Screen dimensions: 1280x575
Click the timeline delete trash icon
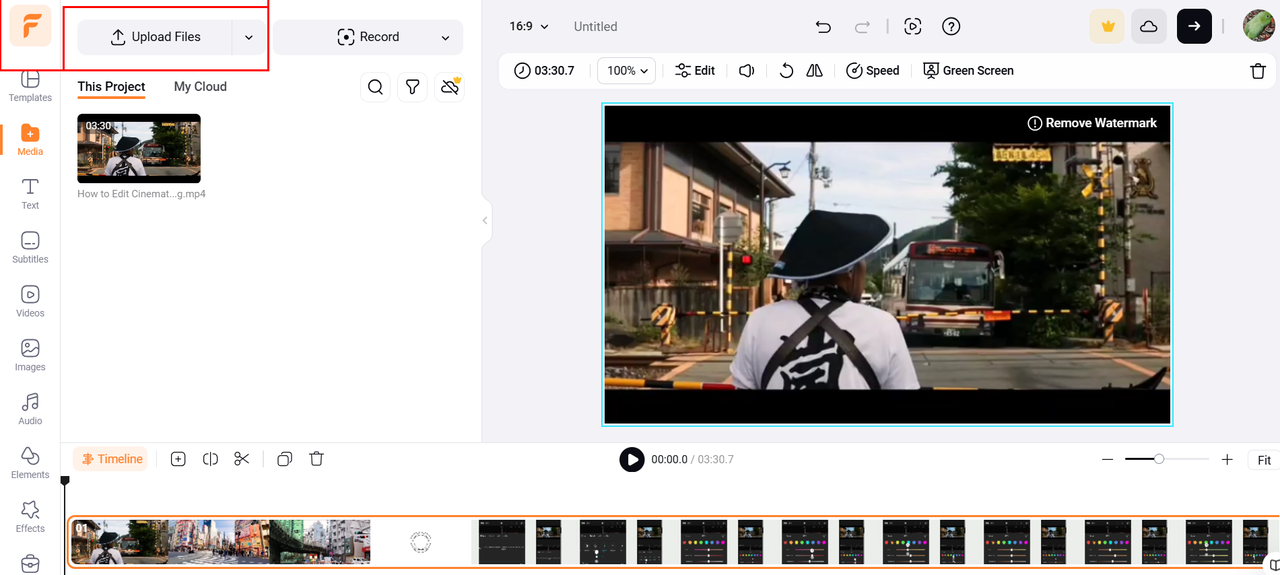click(x=317, y=459)
